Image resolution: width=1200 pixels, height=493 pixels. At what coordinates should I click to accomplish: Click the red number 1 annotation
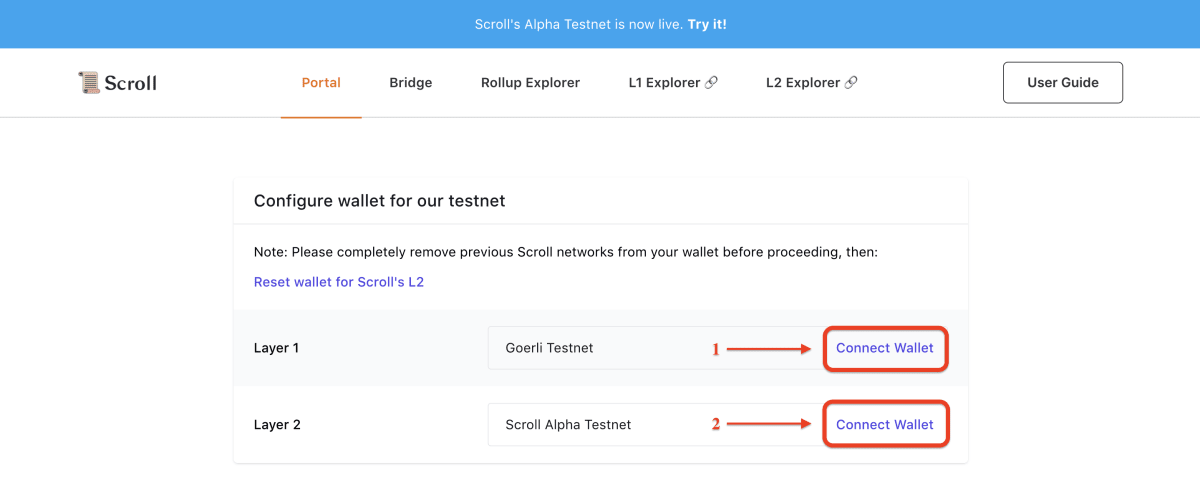715,349
